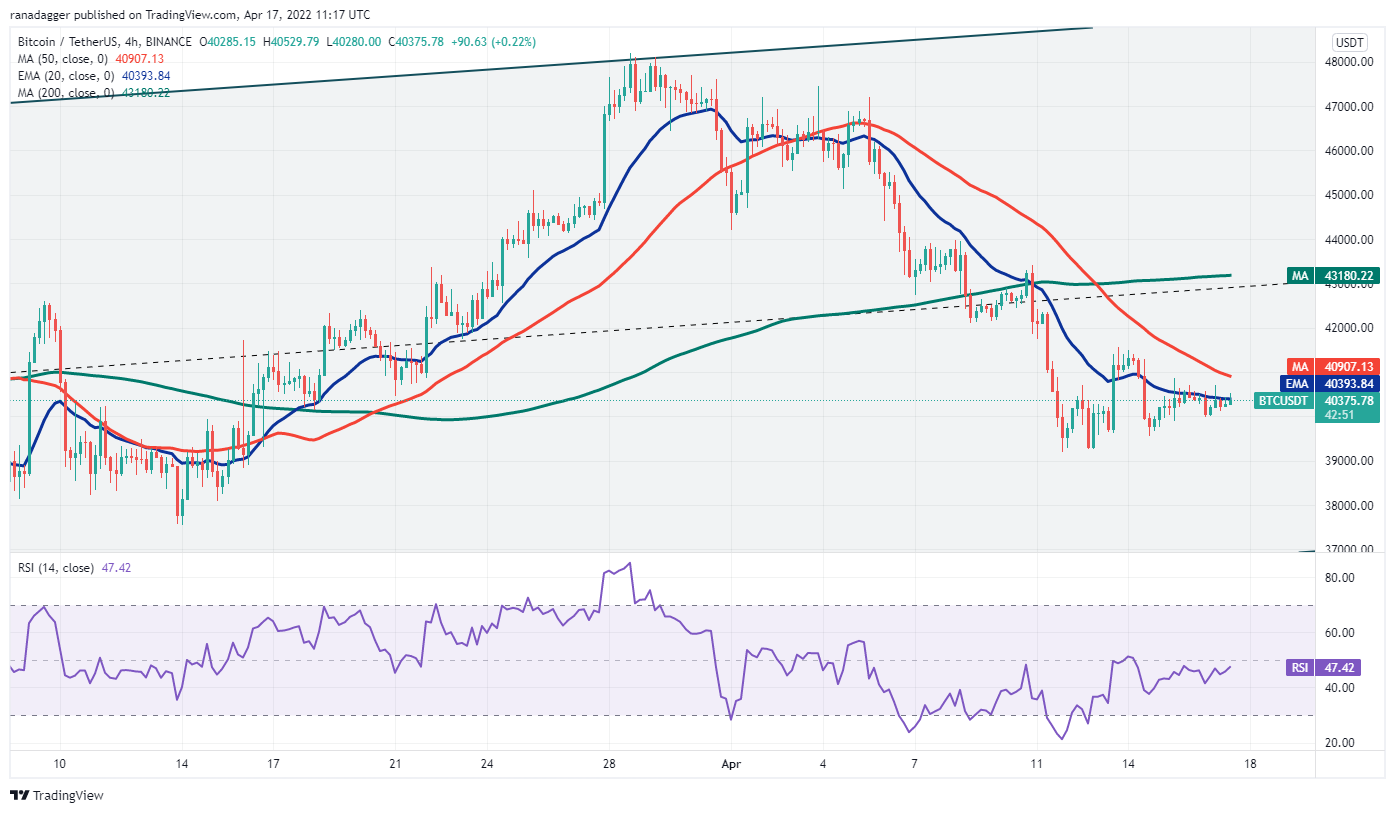
Task: Click the 28 date label on time axis
Action: tap(607, 762)
